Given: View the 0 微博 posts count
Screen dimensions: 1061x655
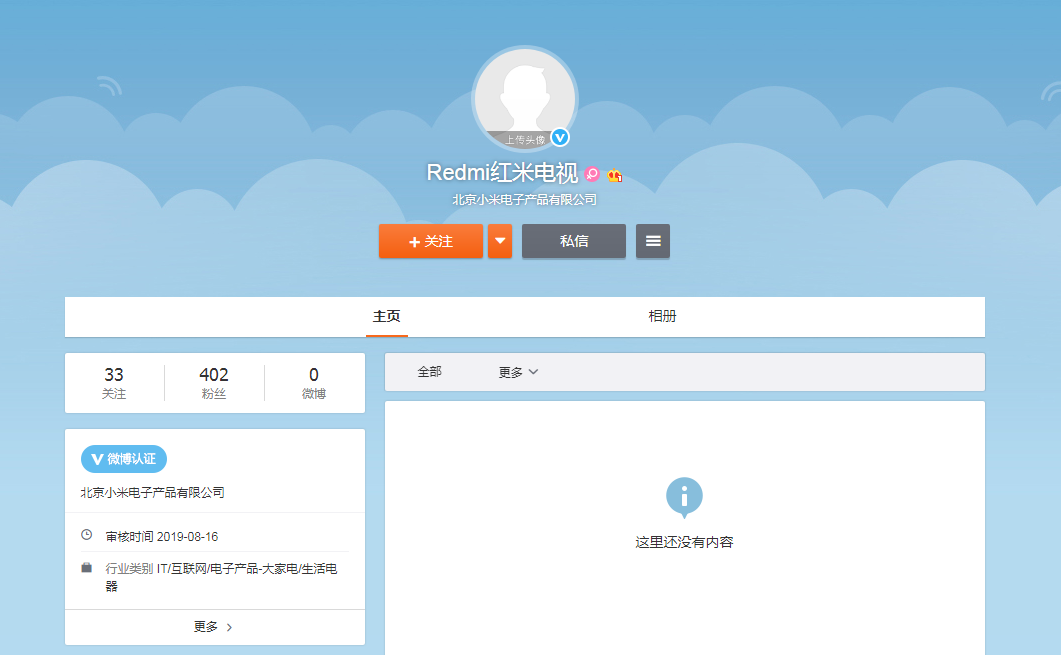Looking at the screenshot, I should click(x=314, y=383).
